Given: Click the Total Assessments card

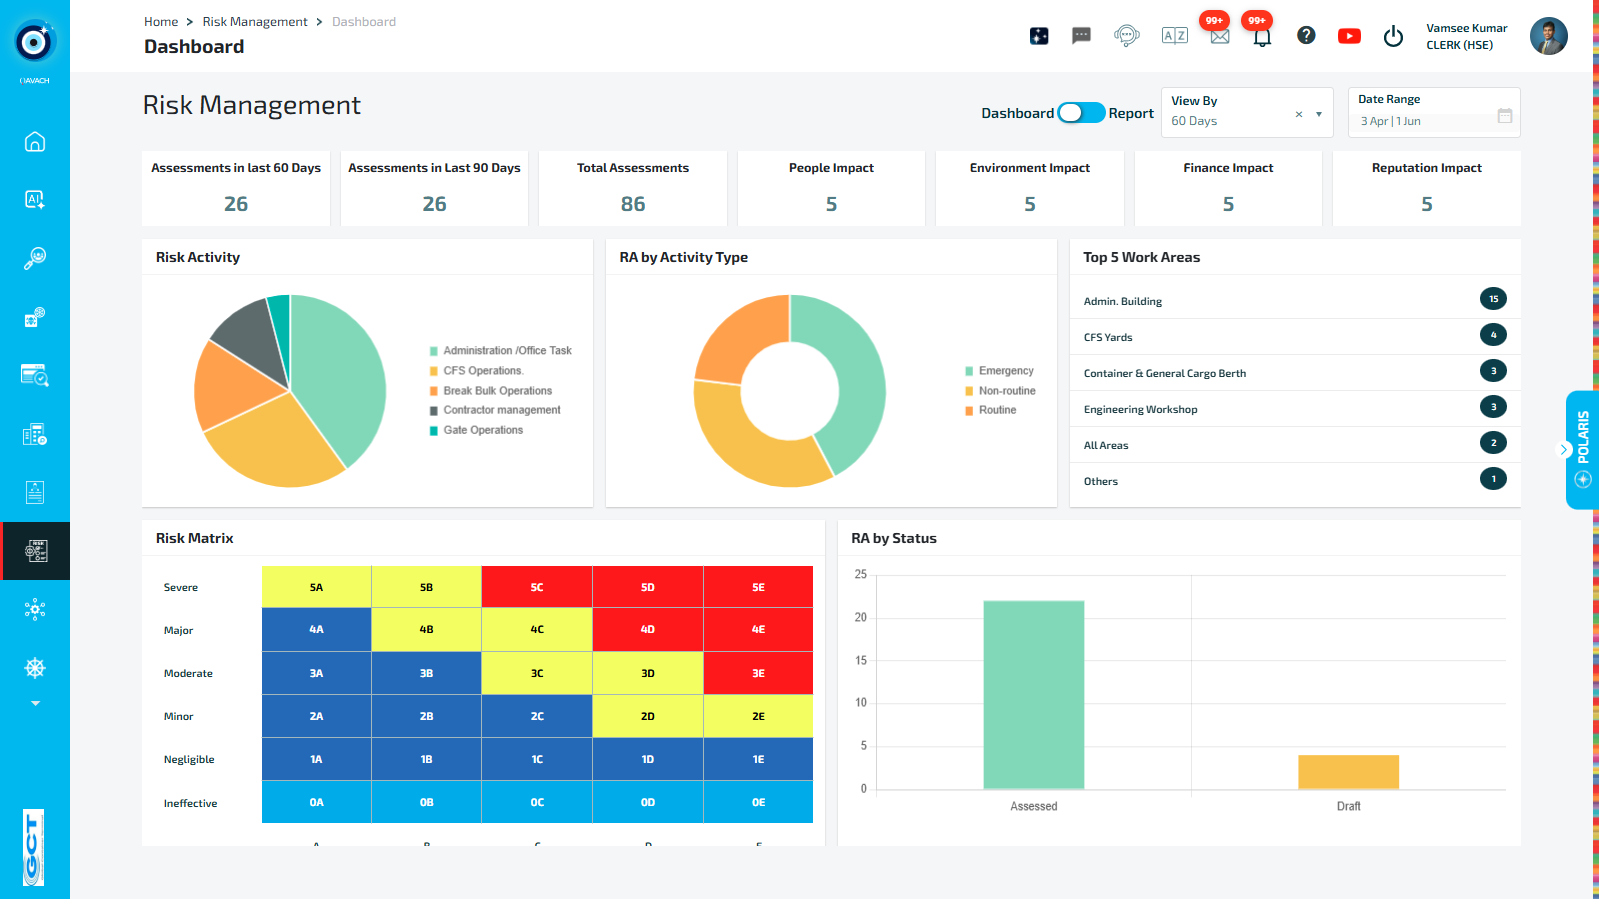Looking at the screenshot, I should pos(633,189).
